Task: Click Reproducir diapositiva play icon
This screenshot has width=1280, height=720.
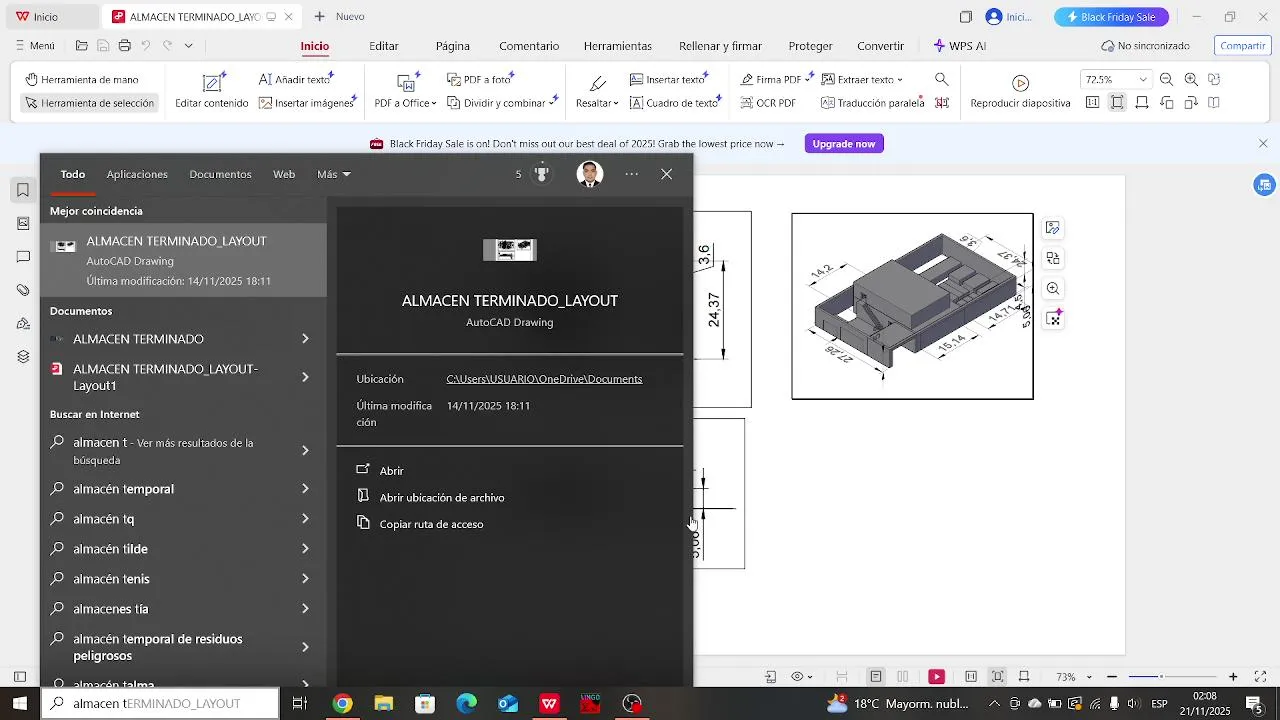Action: [1020, 83]
